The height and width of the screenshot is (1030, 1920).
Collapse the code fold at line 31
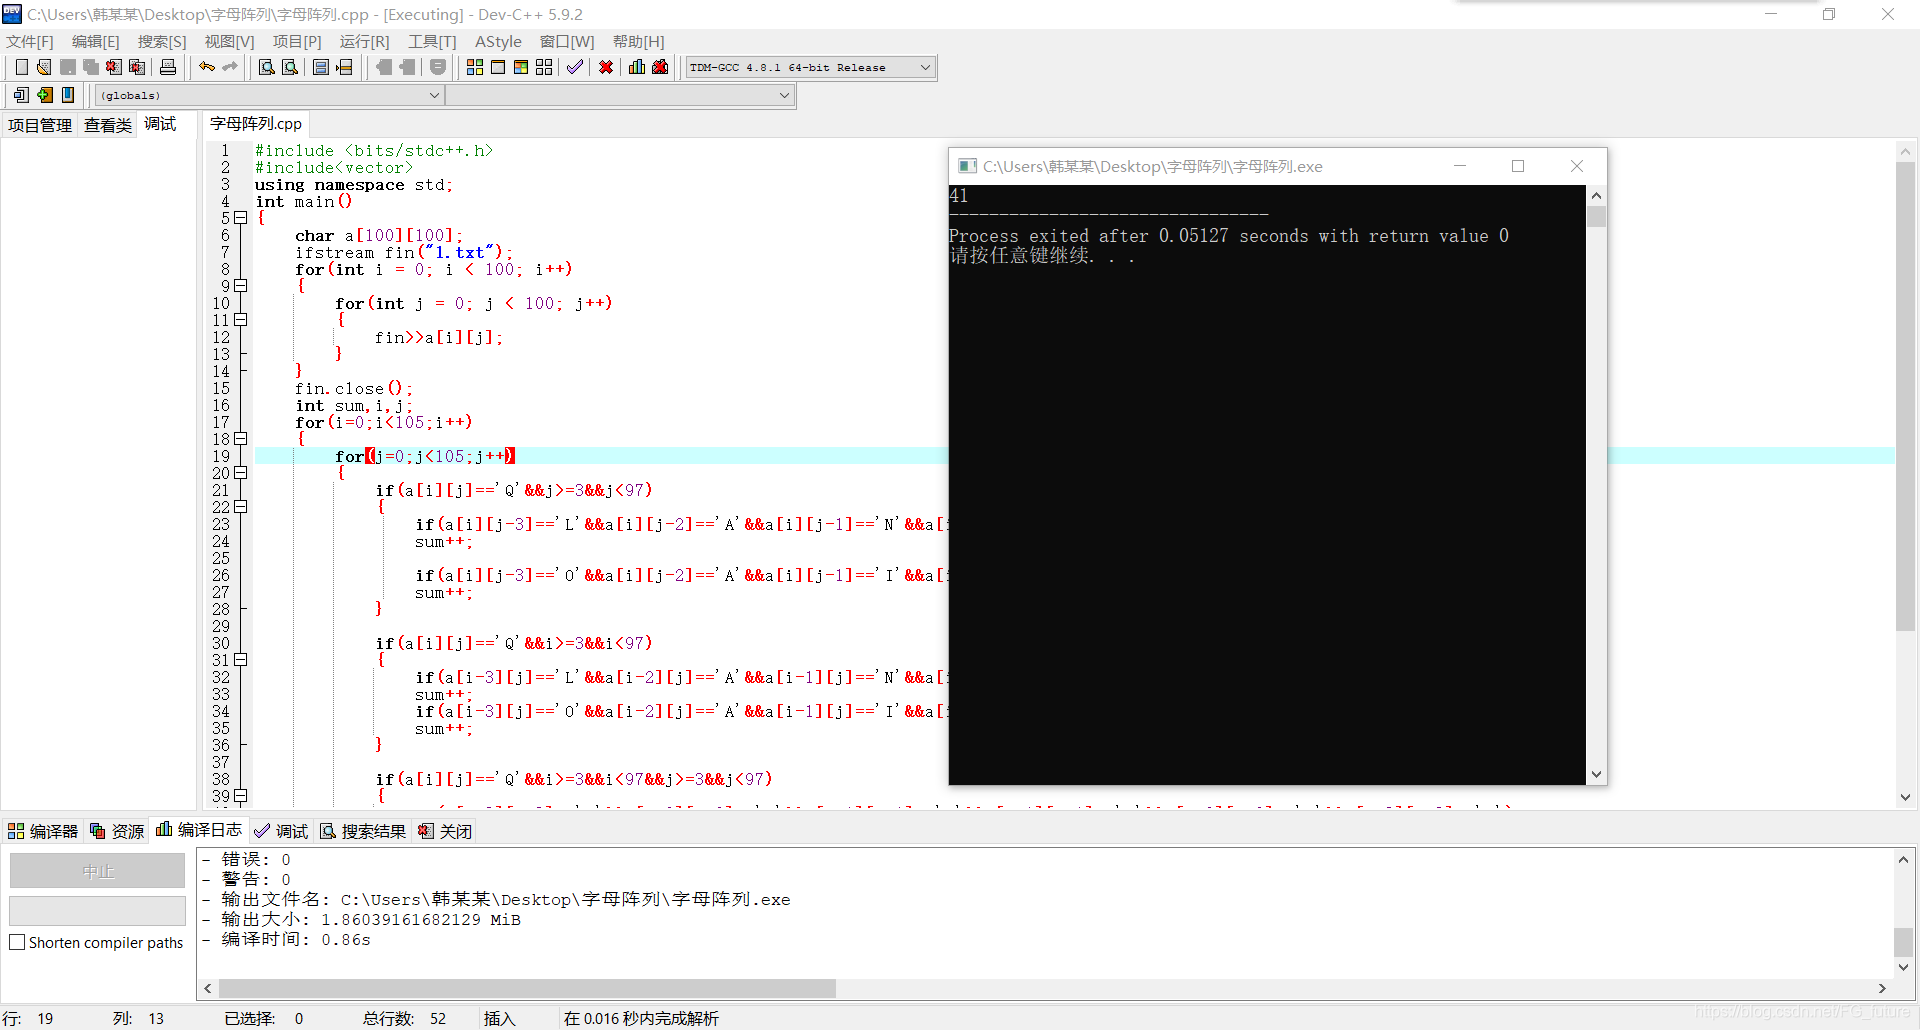coord(240,660)
